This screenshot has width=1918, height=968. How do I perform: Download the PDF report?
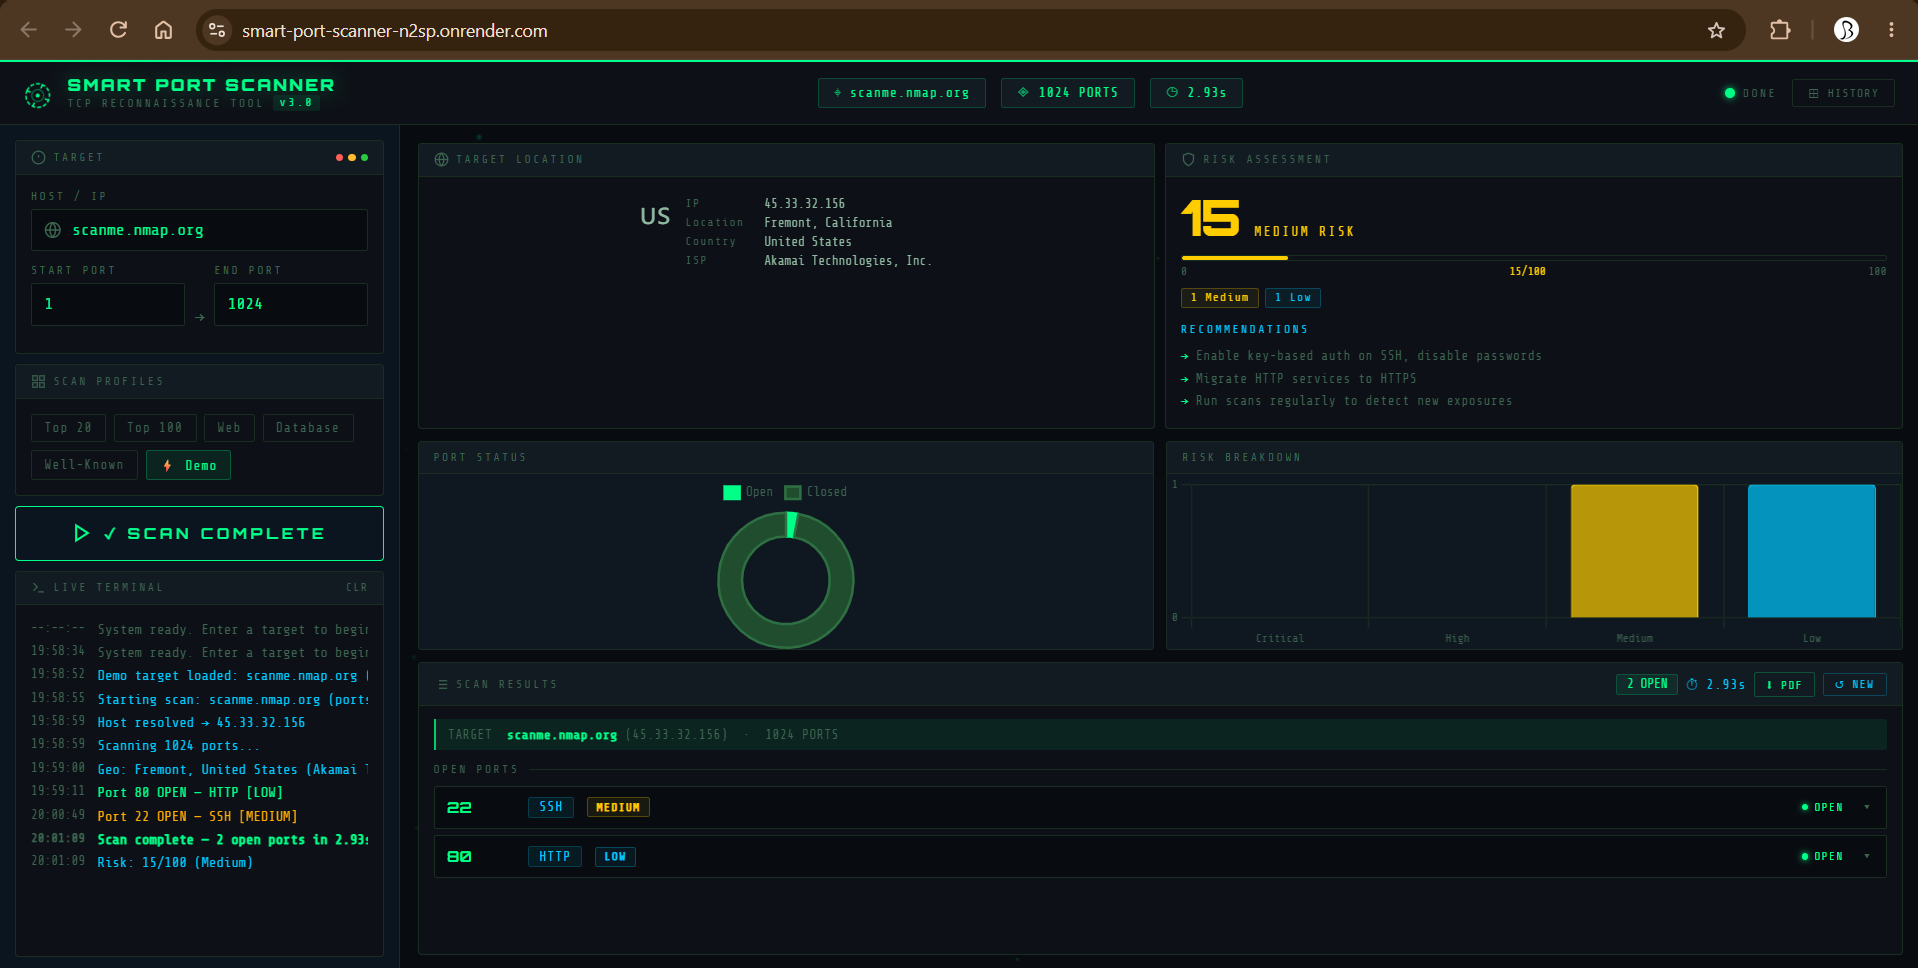coord(1784,684)
